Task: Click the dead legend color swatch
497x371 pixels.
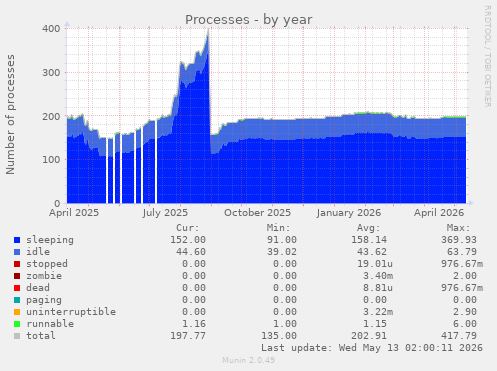Action: 17,288
